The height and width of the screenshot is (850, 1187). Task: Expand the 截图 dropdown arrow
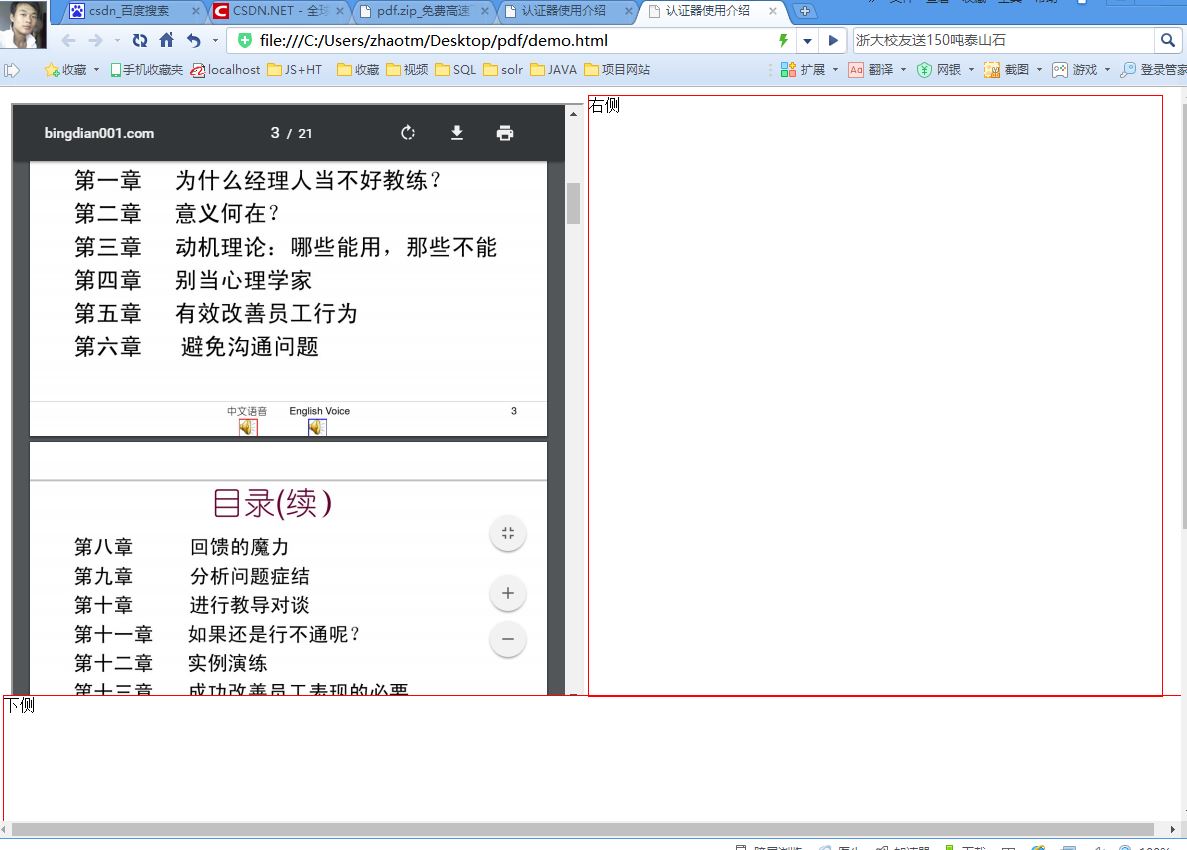(x=1039, y=70)
